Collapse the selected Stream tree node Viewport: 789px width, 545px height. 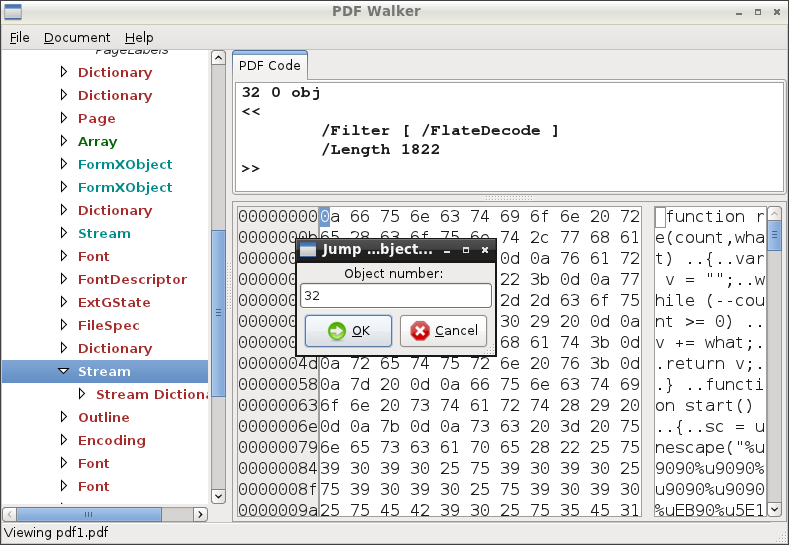63,371
